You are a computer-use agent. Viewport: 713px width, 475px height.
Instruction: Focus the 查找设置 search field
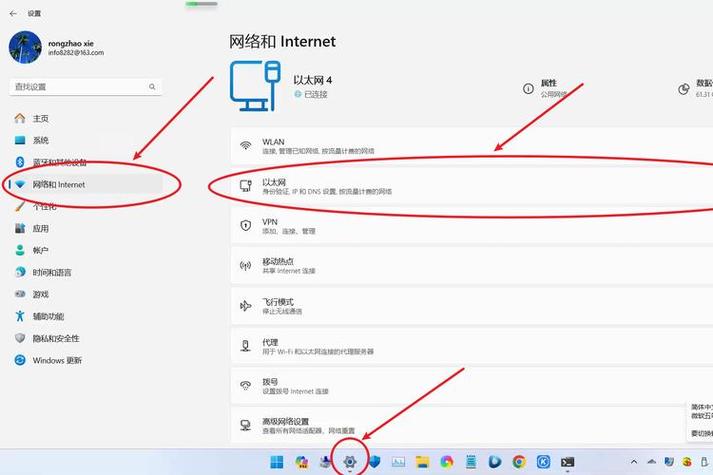(x=85, y=86)
